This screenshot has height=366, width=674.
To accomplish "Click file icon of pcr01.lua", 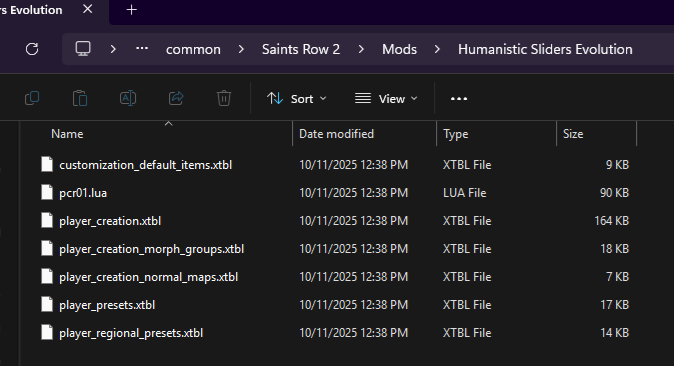I will coord(47,192).
